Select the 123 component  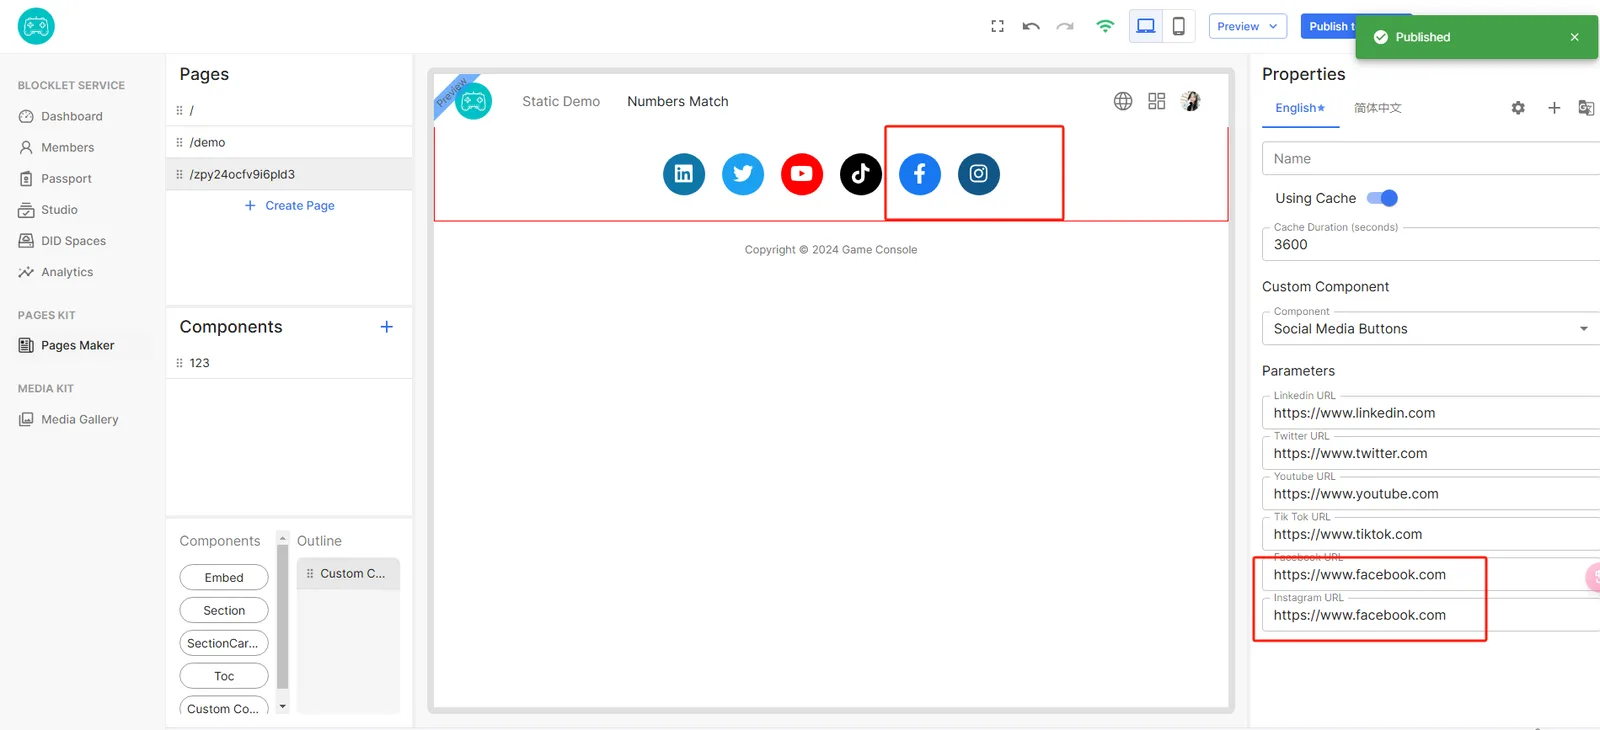pos(289,363)
